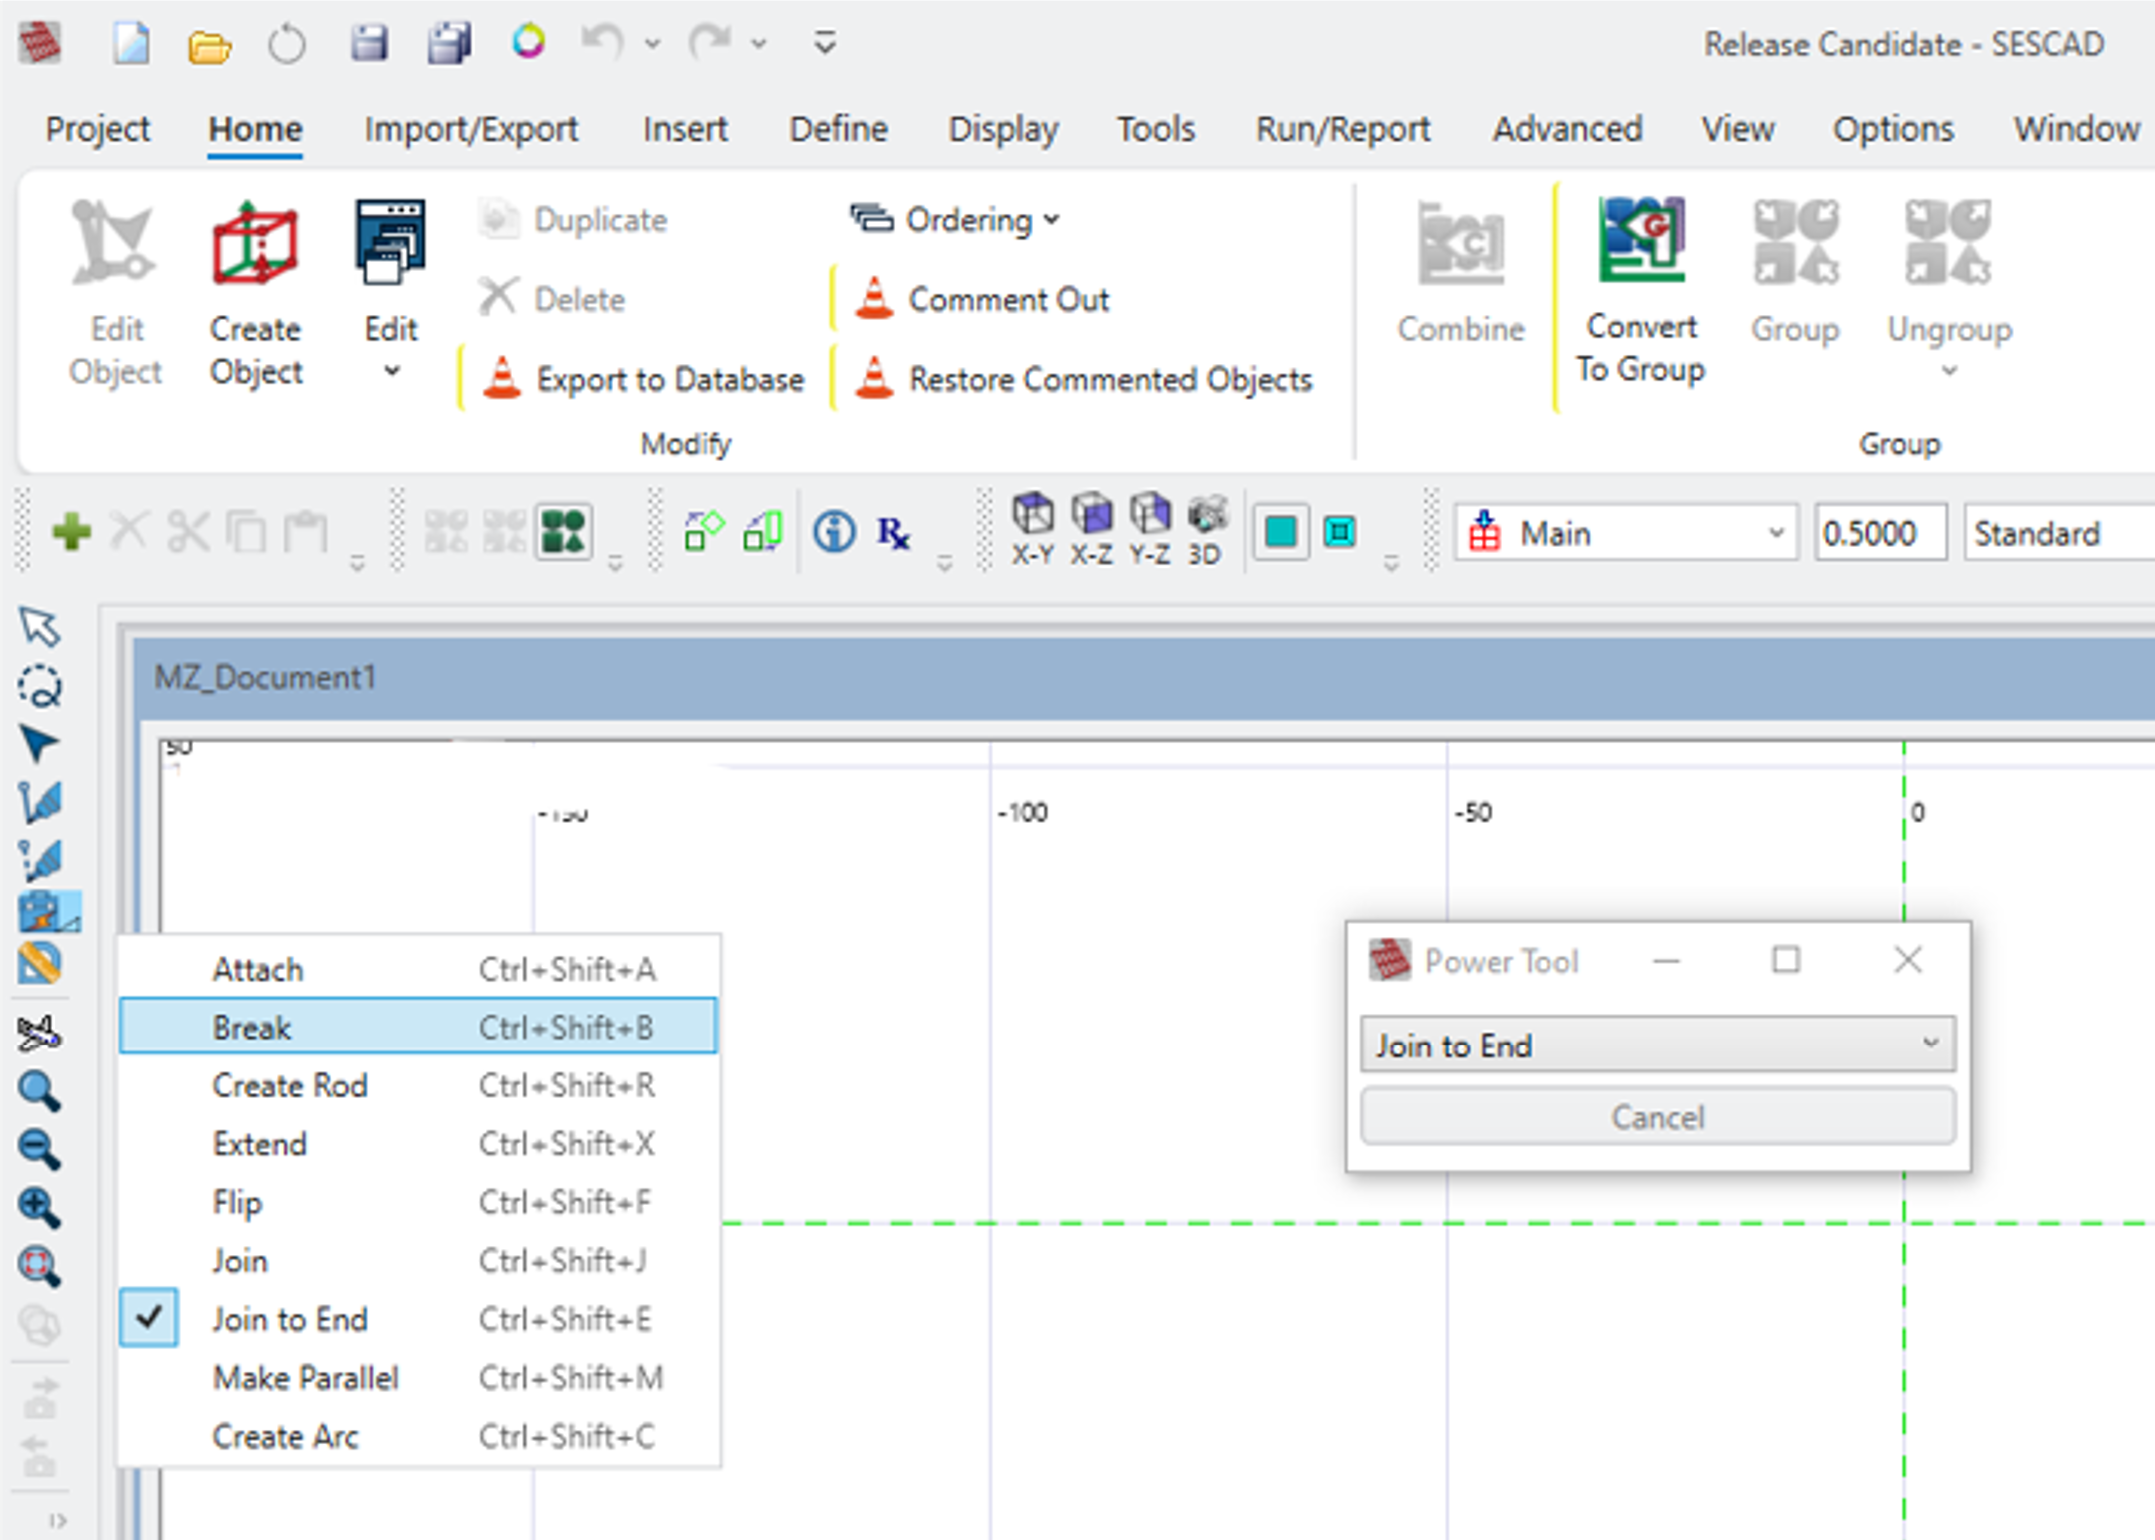Toggle the Join to End checkmark

pyautogui.click(x=149, y=1318)
